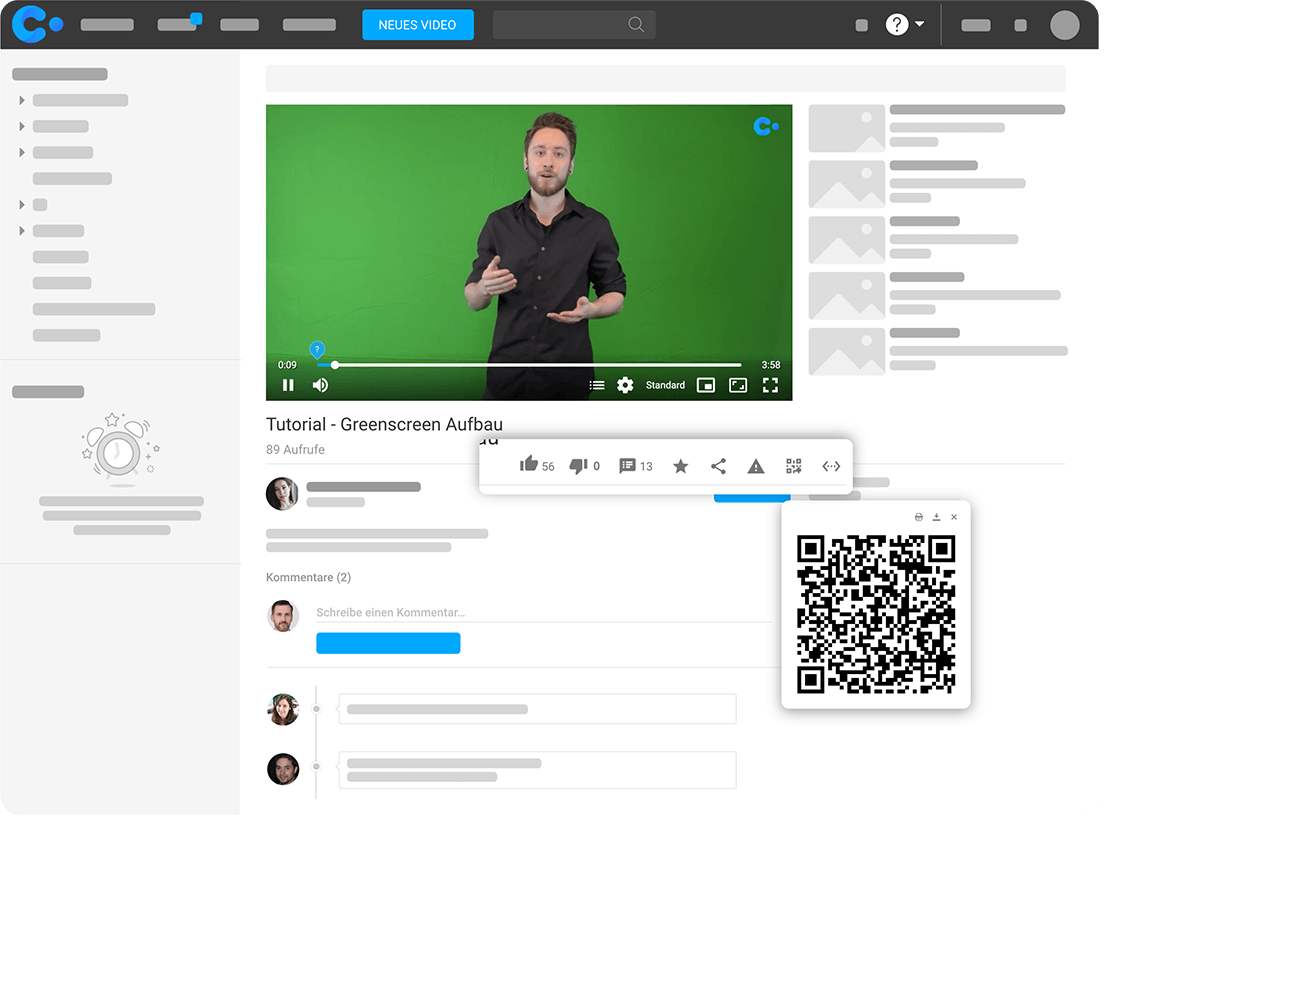
Task: Click the 'Kommentare (2)' heading
Action: (308, 577)
